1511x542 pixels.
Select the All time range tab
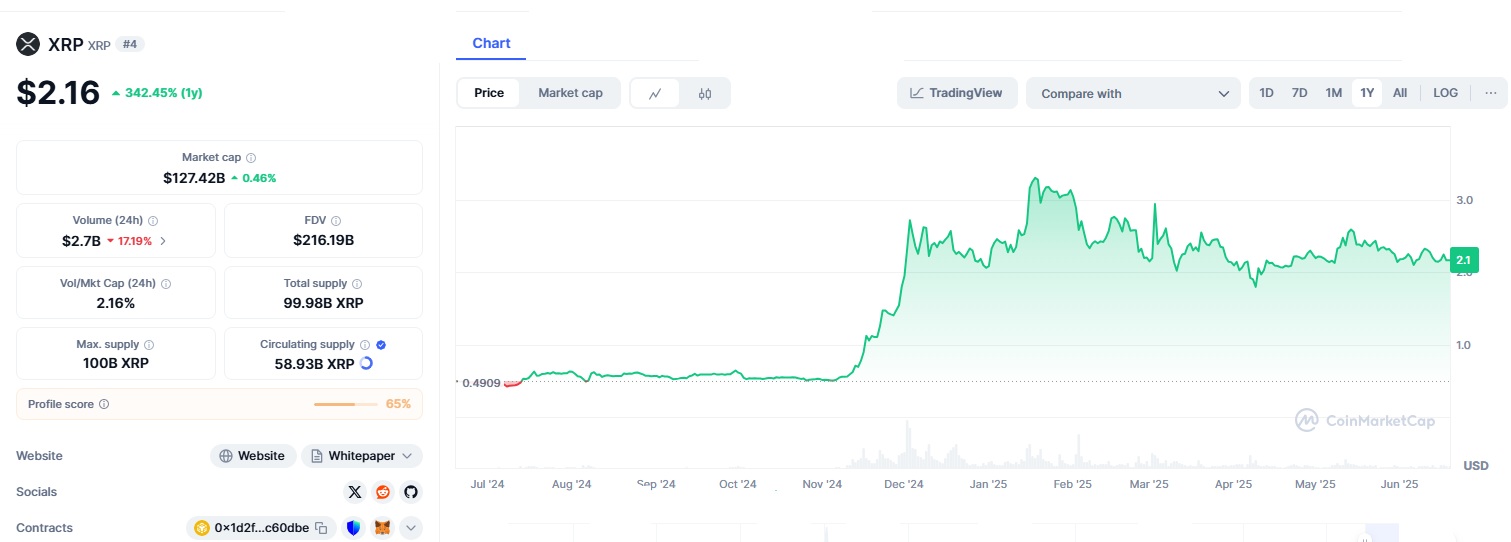[1400, 93]
